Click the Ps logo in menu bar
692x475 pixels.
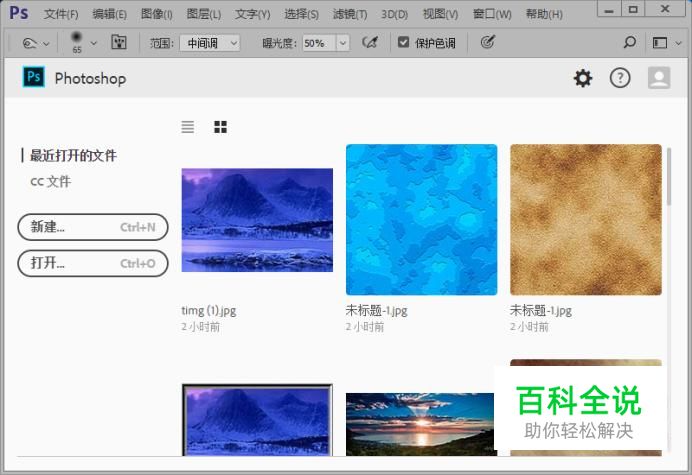click(x=19, y=13)
